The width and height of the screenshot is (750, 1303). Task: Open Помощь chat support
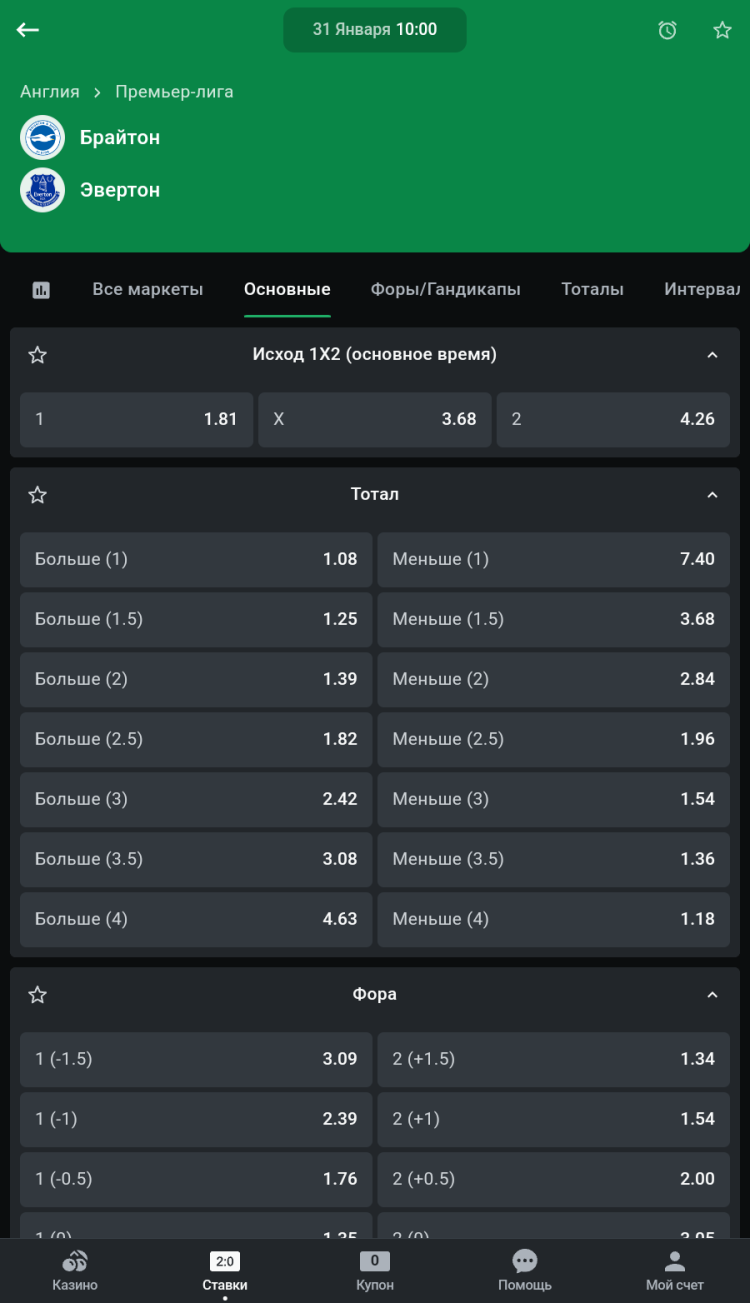(x=524, y=1271)
